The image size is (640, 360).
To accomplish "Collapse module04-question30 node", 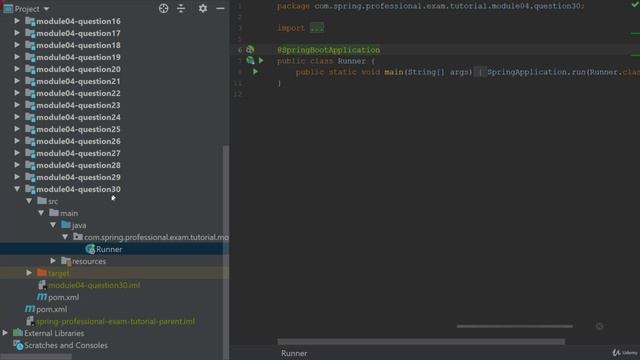I will pos(17,189).
